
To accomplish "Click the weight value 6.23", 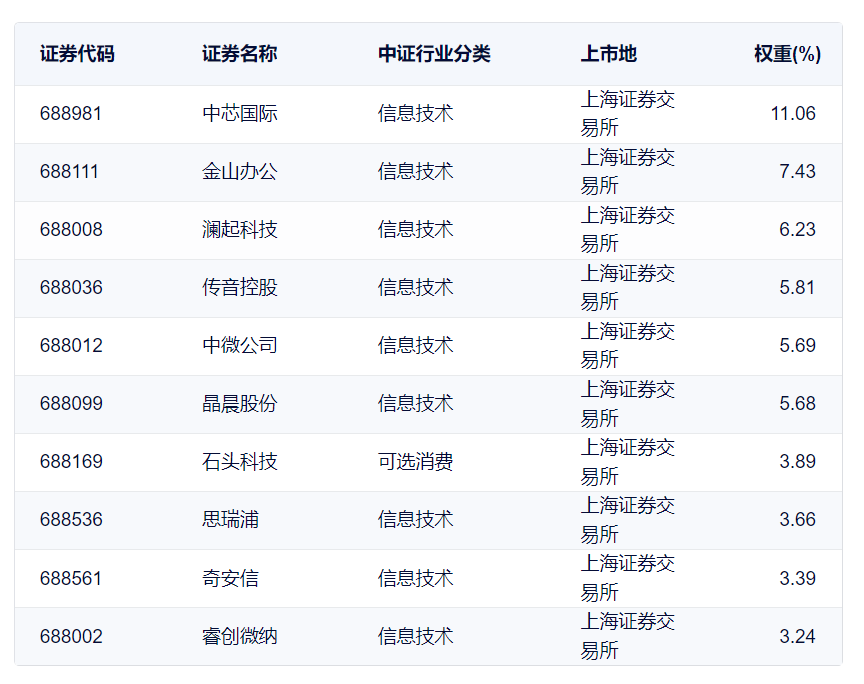I will tap(797, 229).
